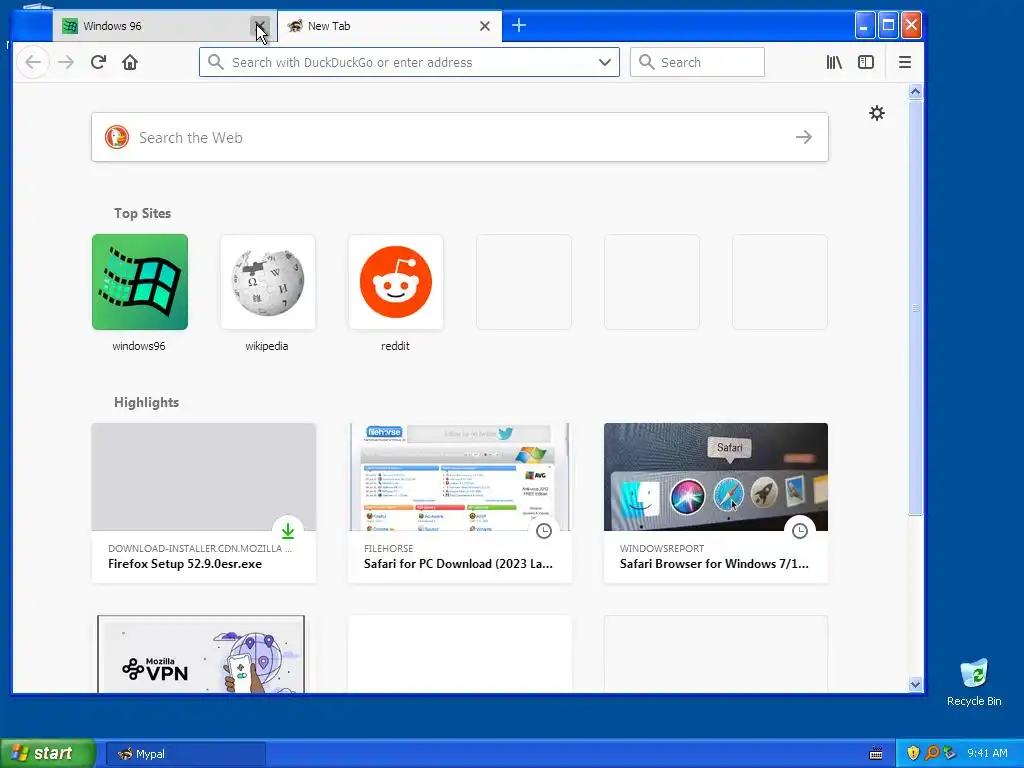1024x768 pixels.
Task: Click the on-screen keyboard taskbar icon
Action: (876, 754)
